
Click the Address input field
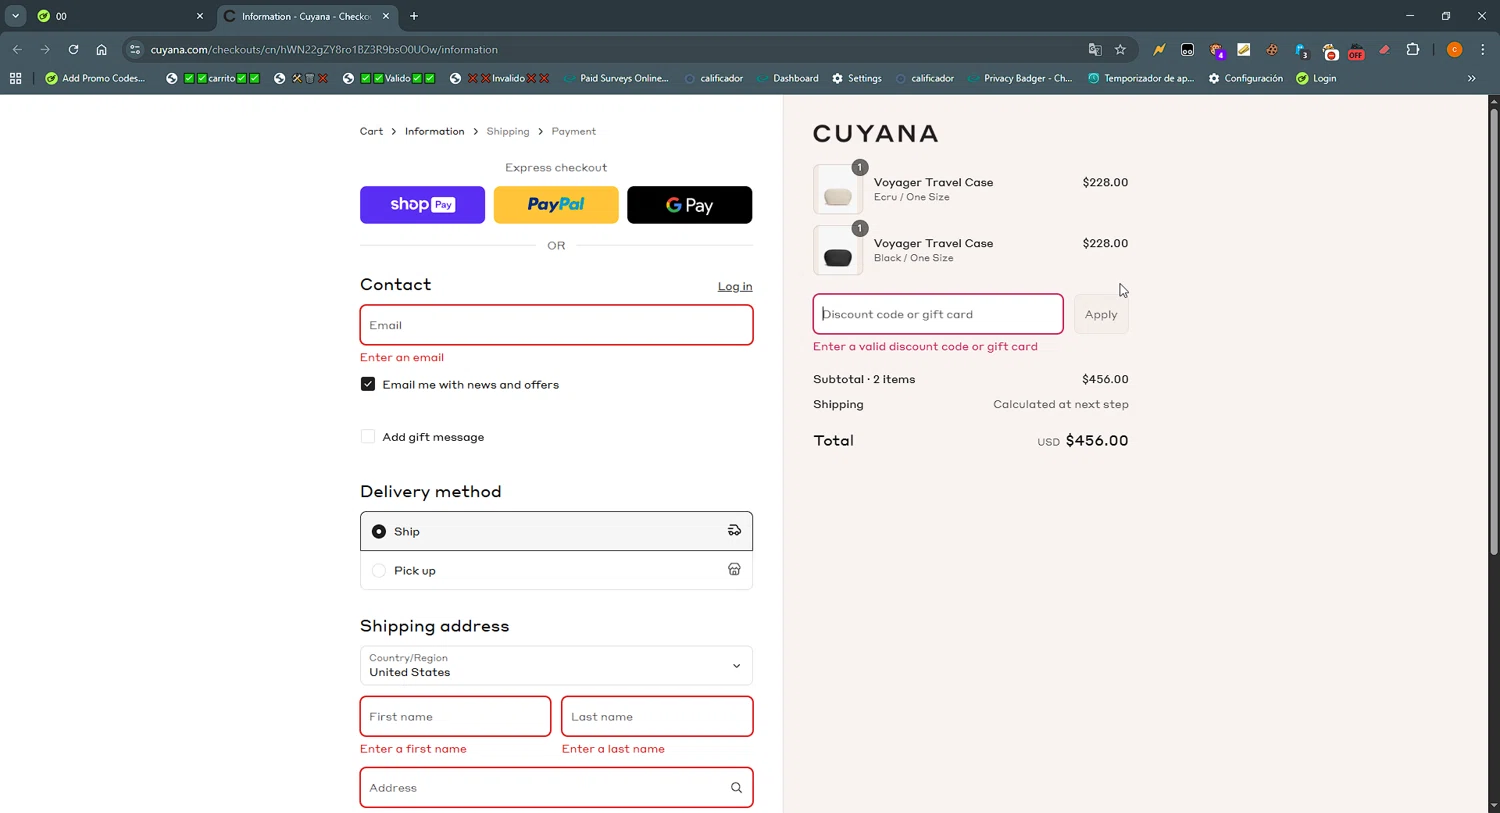point(556,788)
